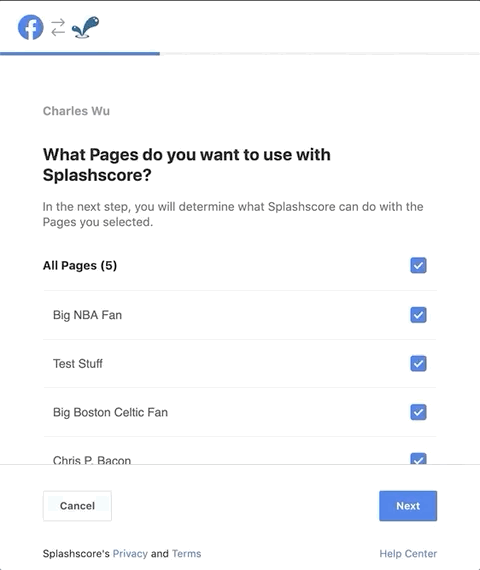Open Splashscore's Privacy link

130,554
